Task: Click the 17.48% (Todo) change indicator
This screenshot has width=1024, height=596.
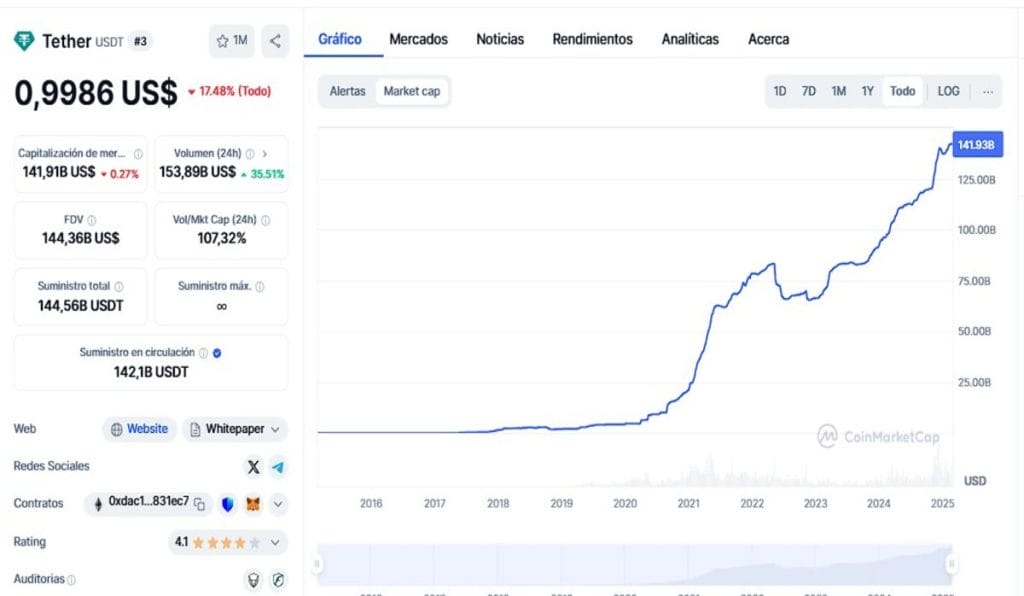Action: [230, 91]
